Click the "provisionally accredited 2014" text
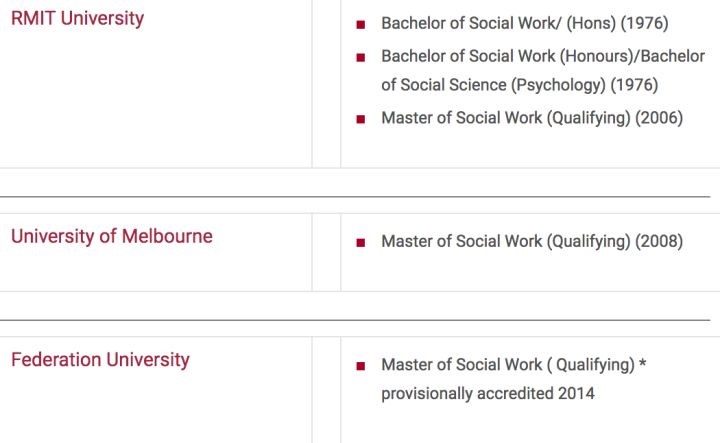The height and width of the screenshot is (443, 720). point(487,394)
